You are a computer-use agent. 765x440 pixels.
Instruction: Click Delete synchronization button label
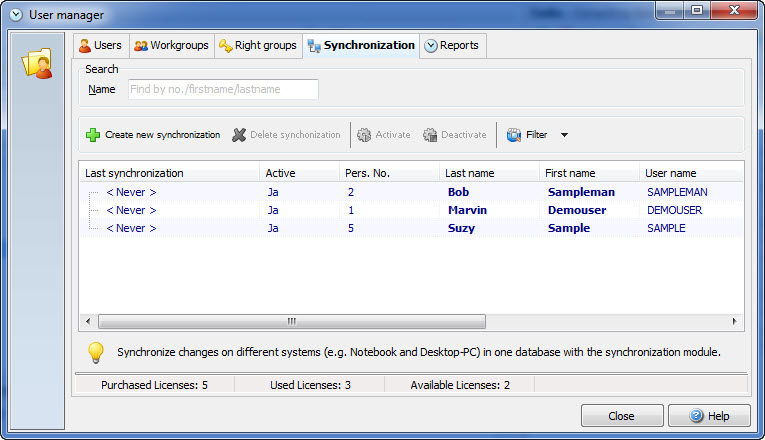[x=295, y=135]
